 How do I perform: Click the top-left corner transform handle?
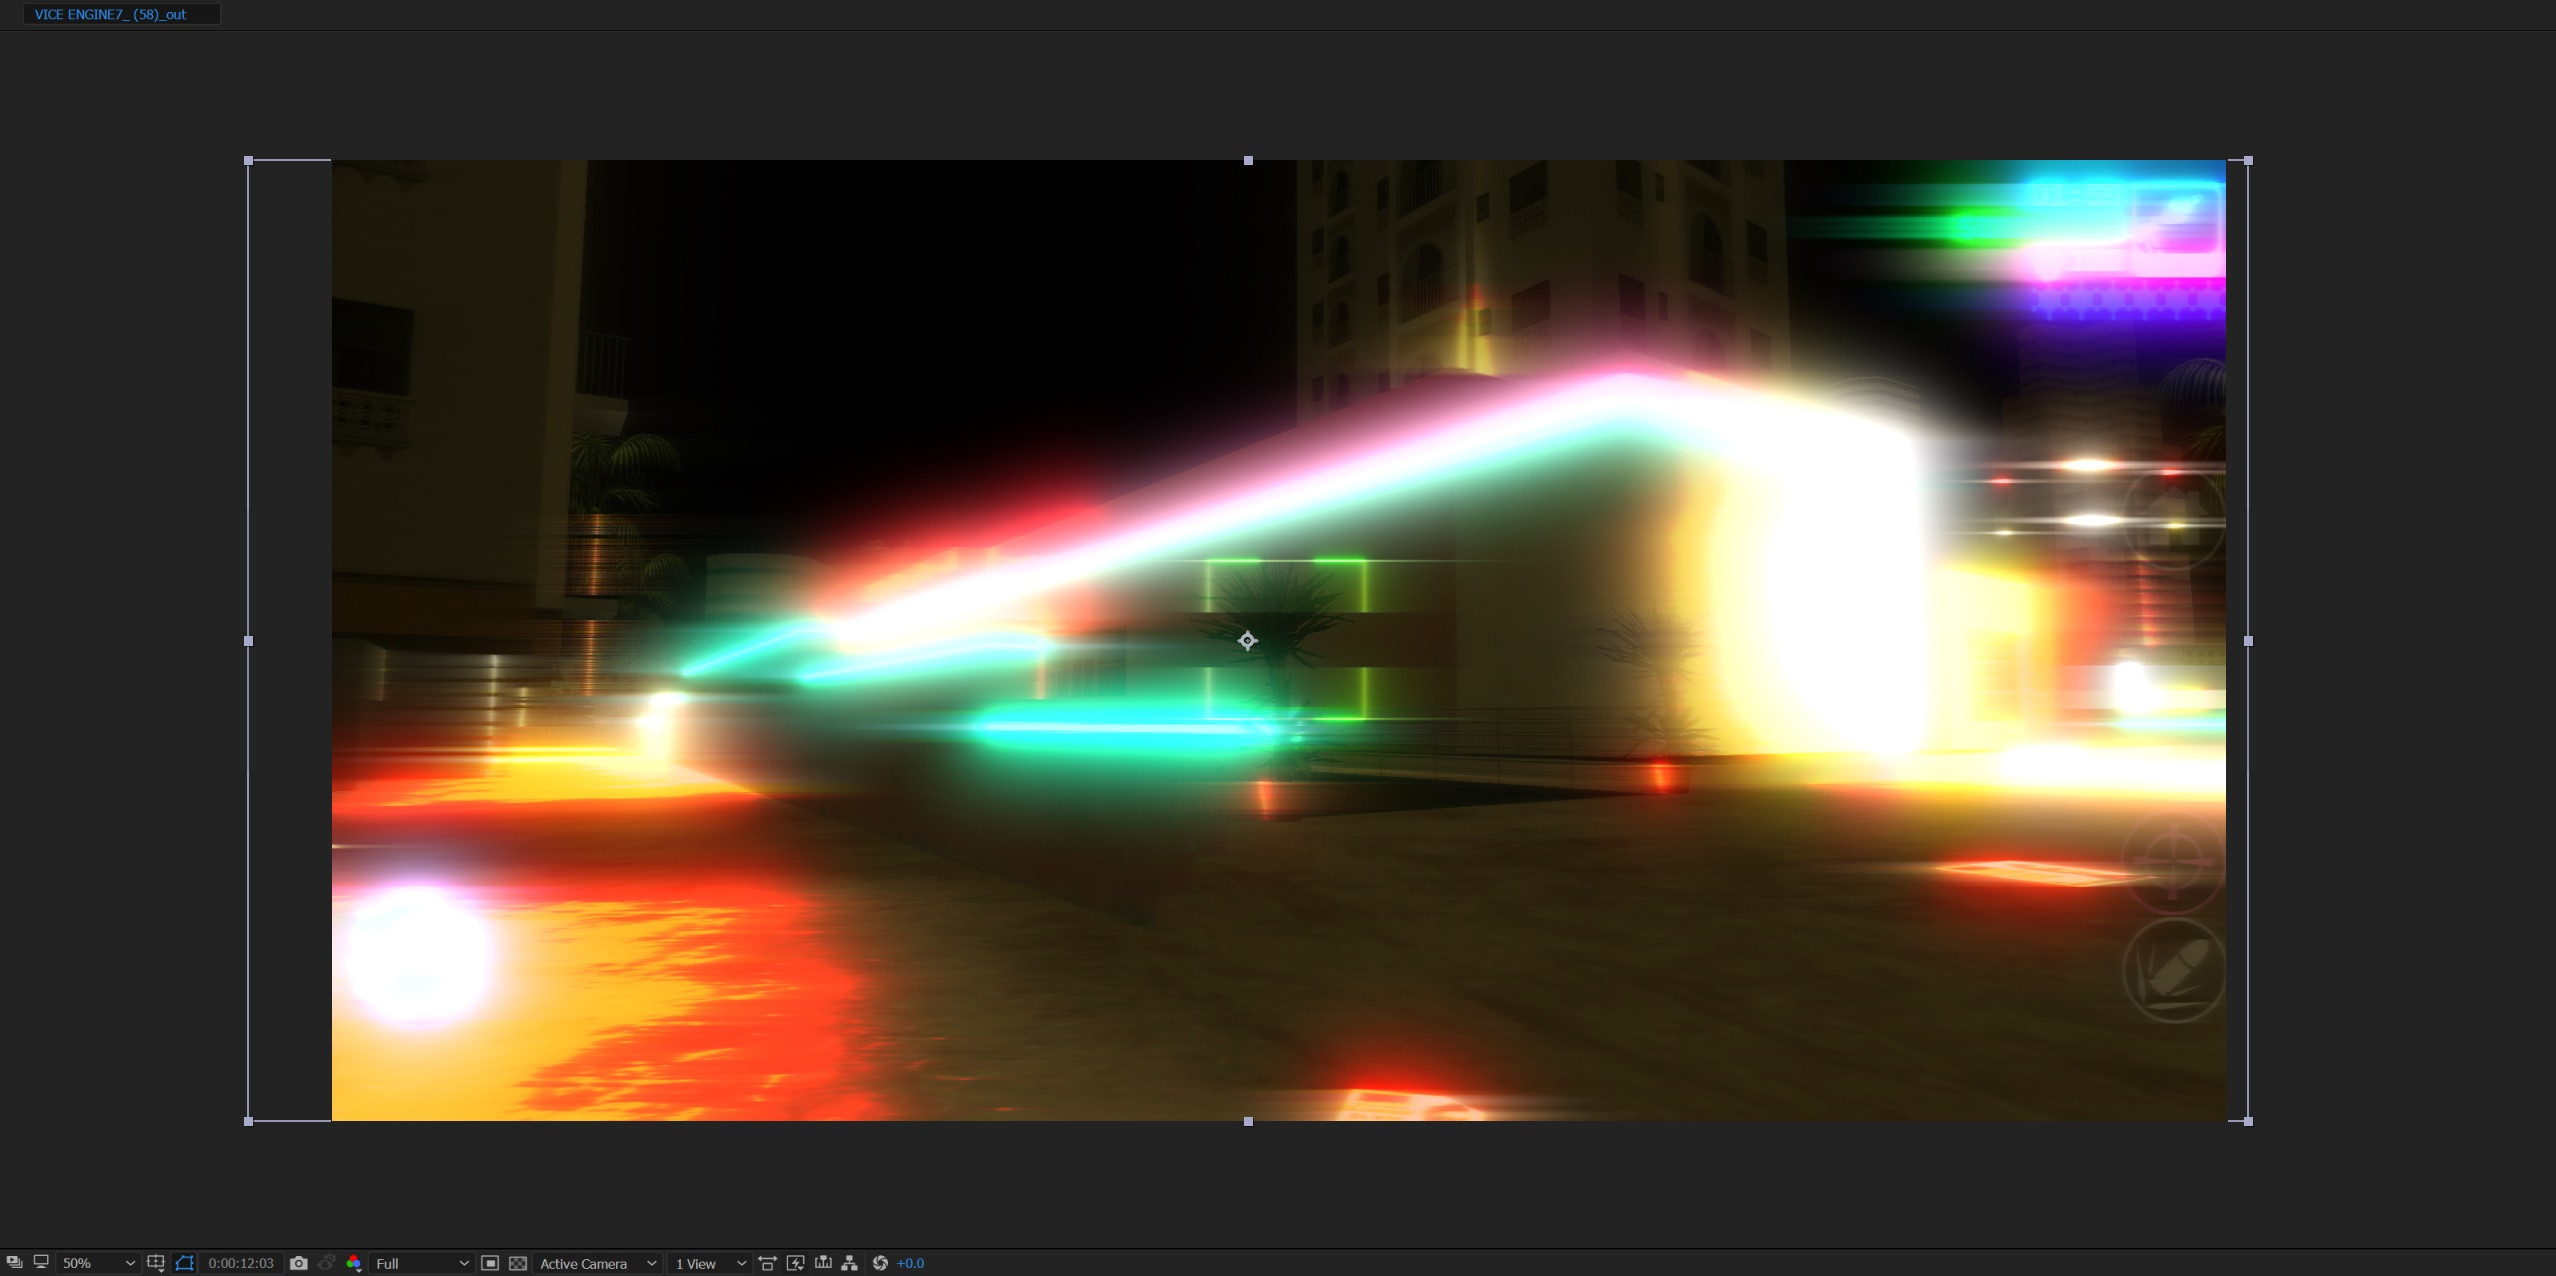pyautogui.click(x=249, y=160)
